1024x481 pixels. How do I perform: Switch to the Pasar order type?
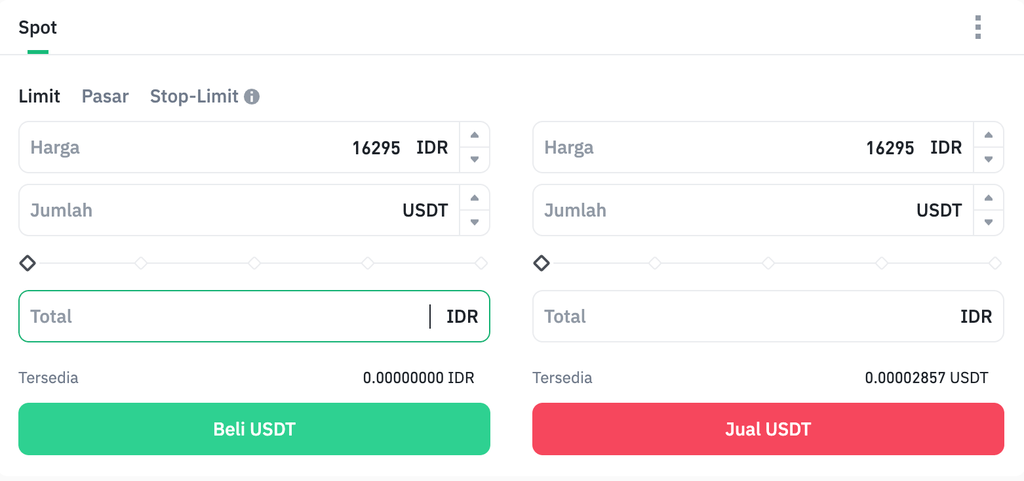point(105,96)
